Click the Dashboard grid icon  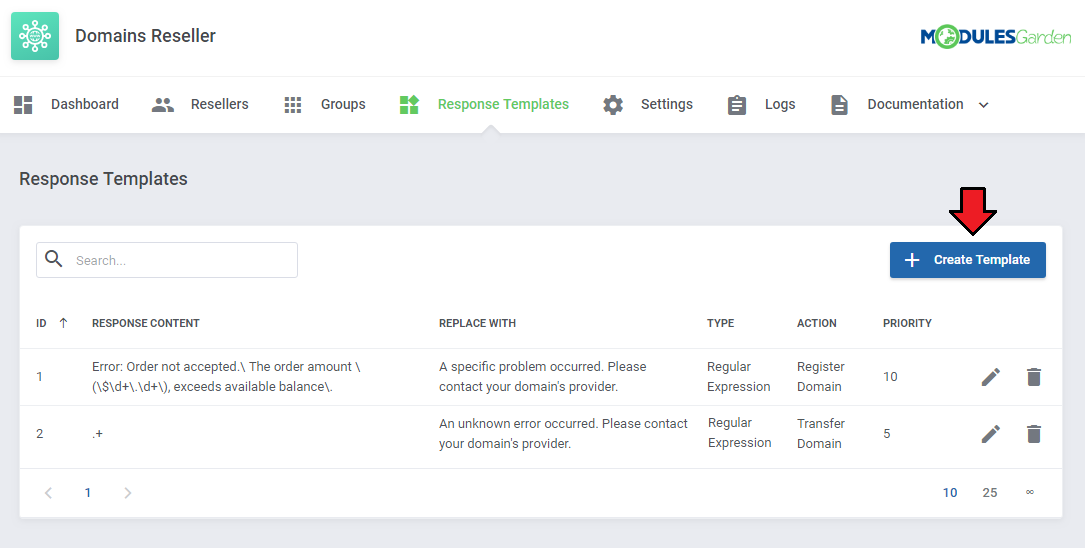click(24, 104)
